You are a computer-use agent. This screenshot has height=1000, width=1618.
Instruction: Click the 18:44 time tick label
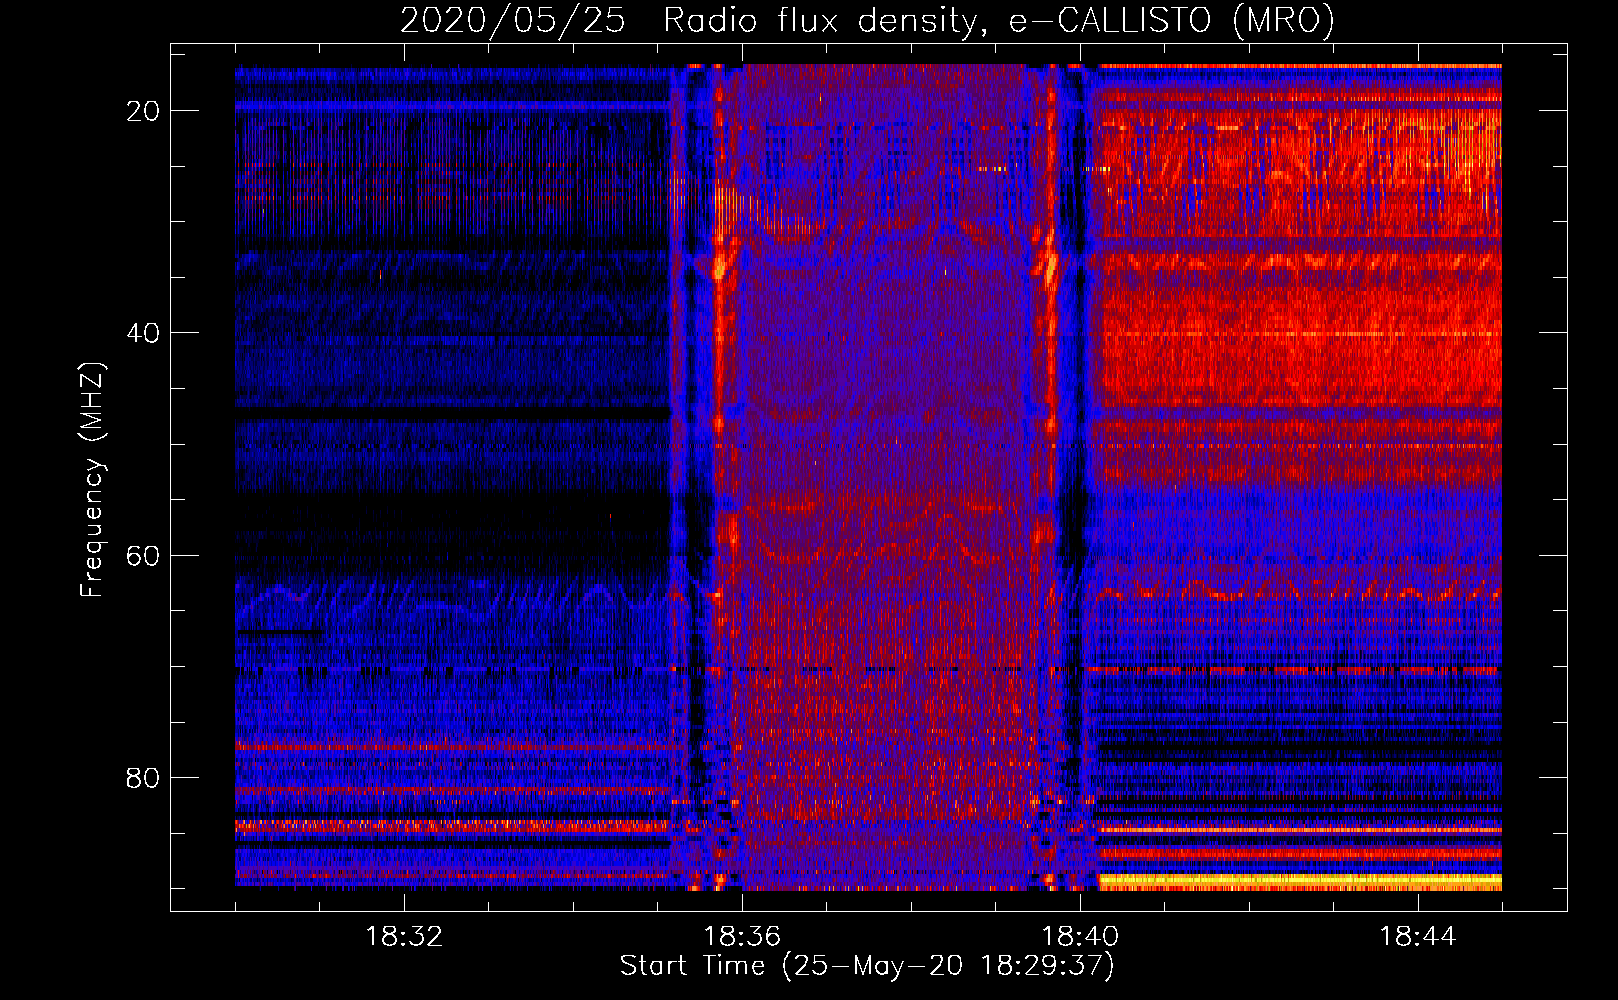tap(1418, 937)
